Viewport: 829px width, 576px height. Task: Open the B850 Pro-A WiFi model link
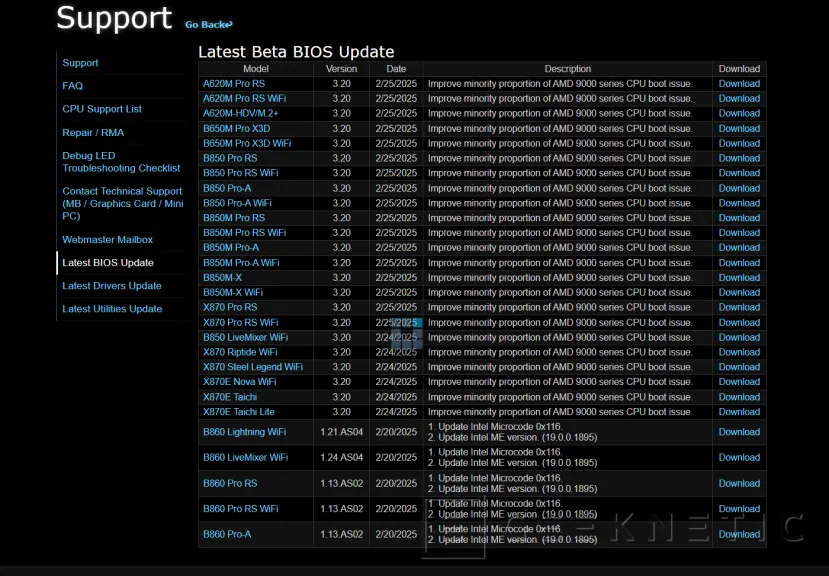237,203
